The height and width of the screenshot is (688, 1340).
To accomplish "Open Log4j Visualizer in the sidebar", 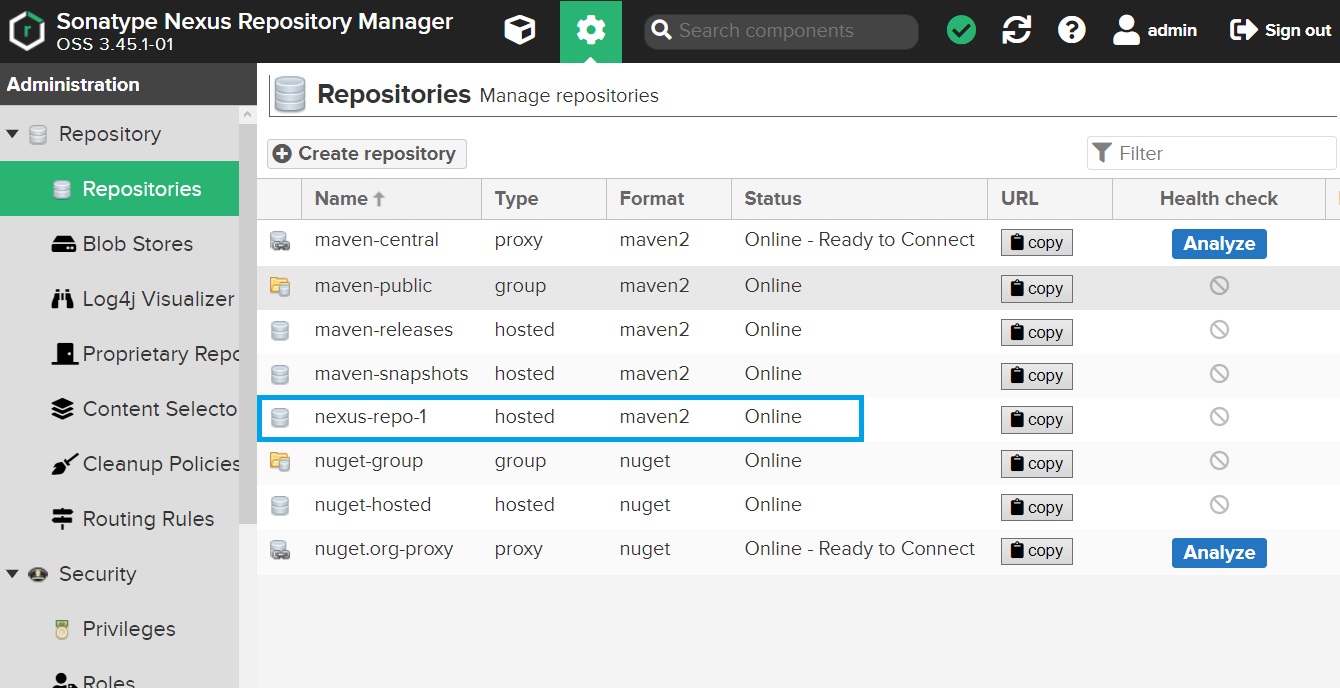I will point(119,299).
